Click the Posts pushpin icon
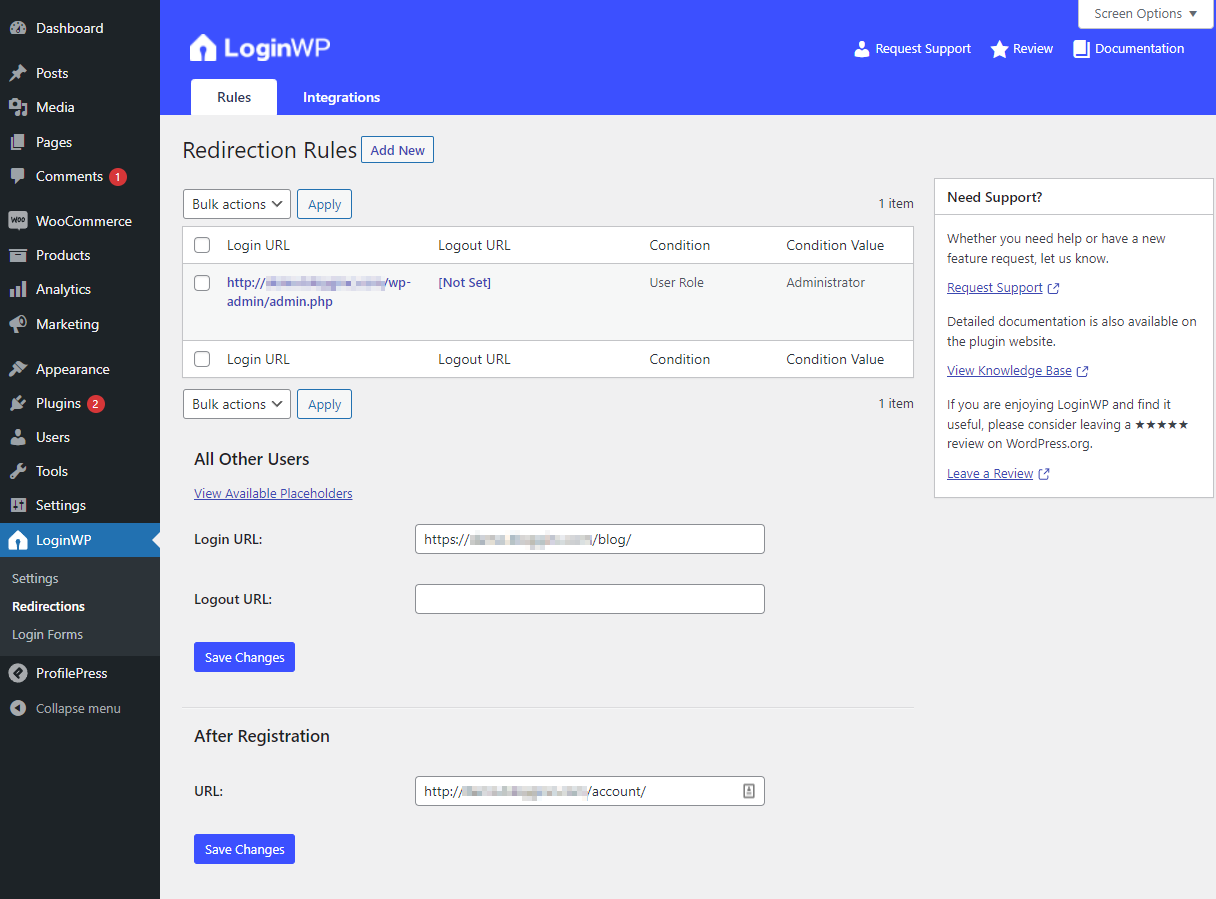1216x899 pixels. point(18,73)
